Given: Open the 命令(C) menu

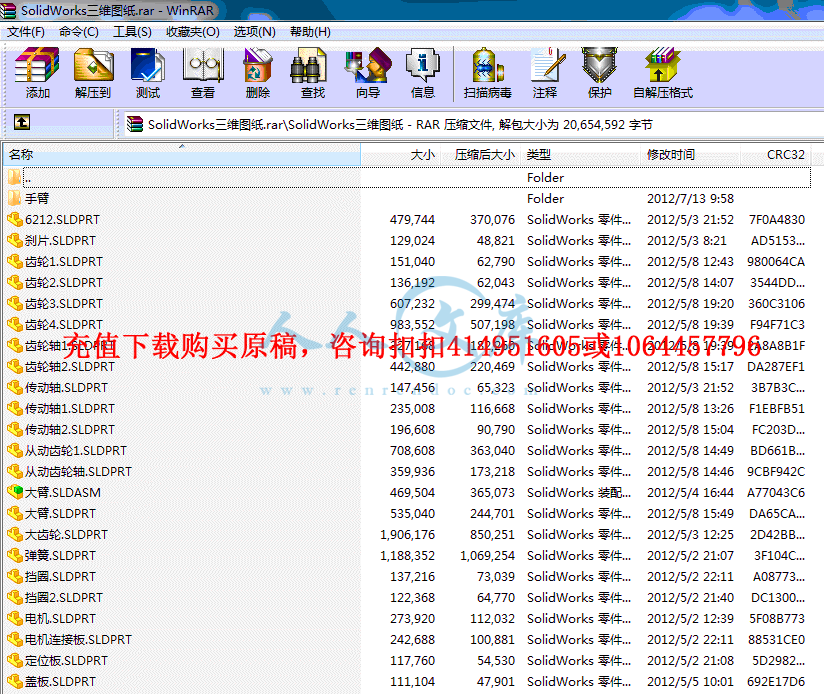Looking at the screenshot, I should click(79, 32).
